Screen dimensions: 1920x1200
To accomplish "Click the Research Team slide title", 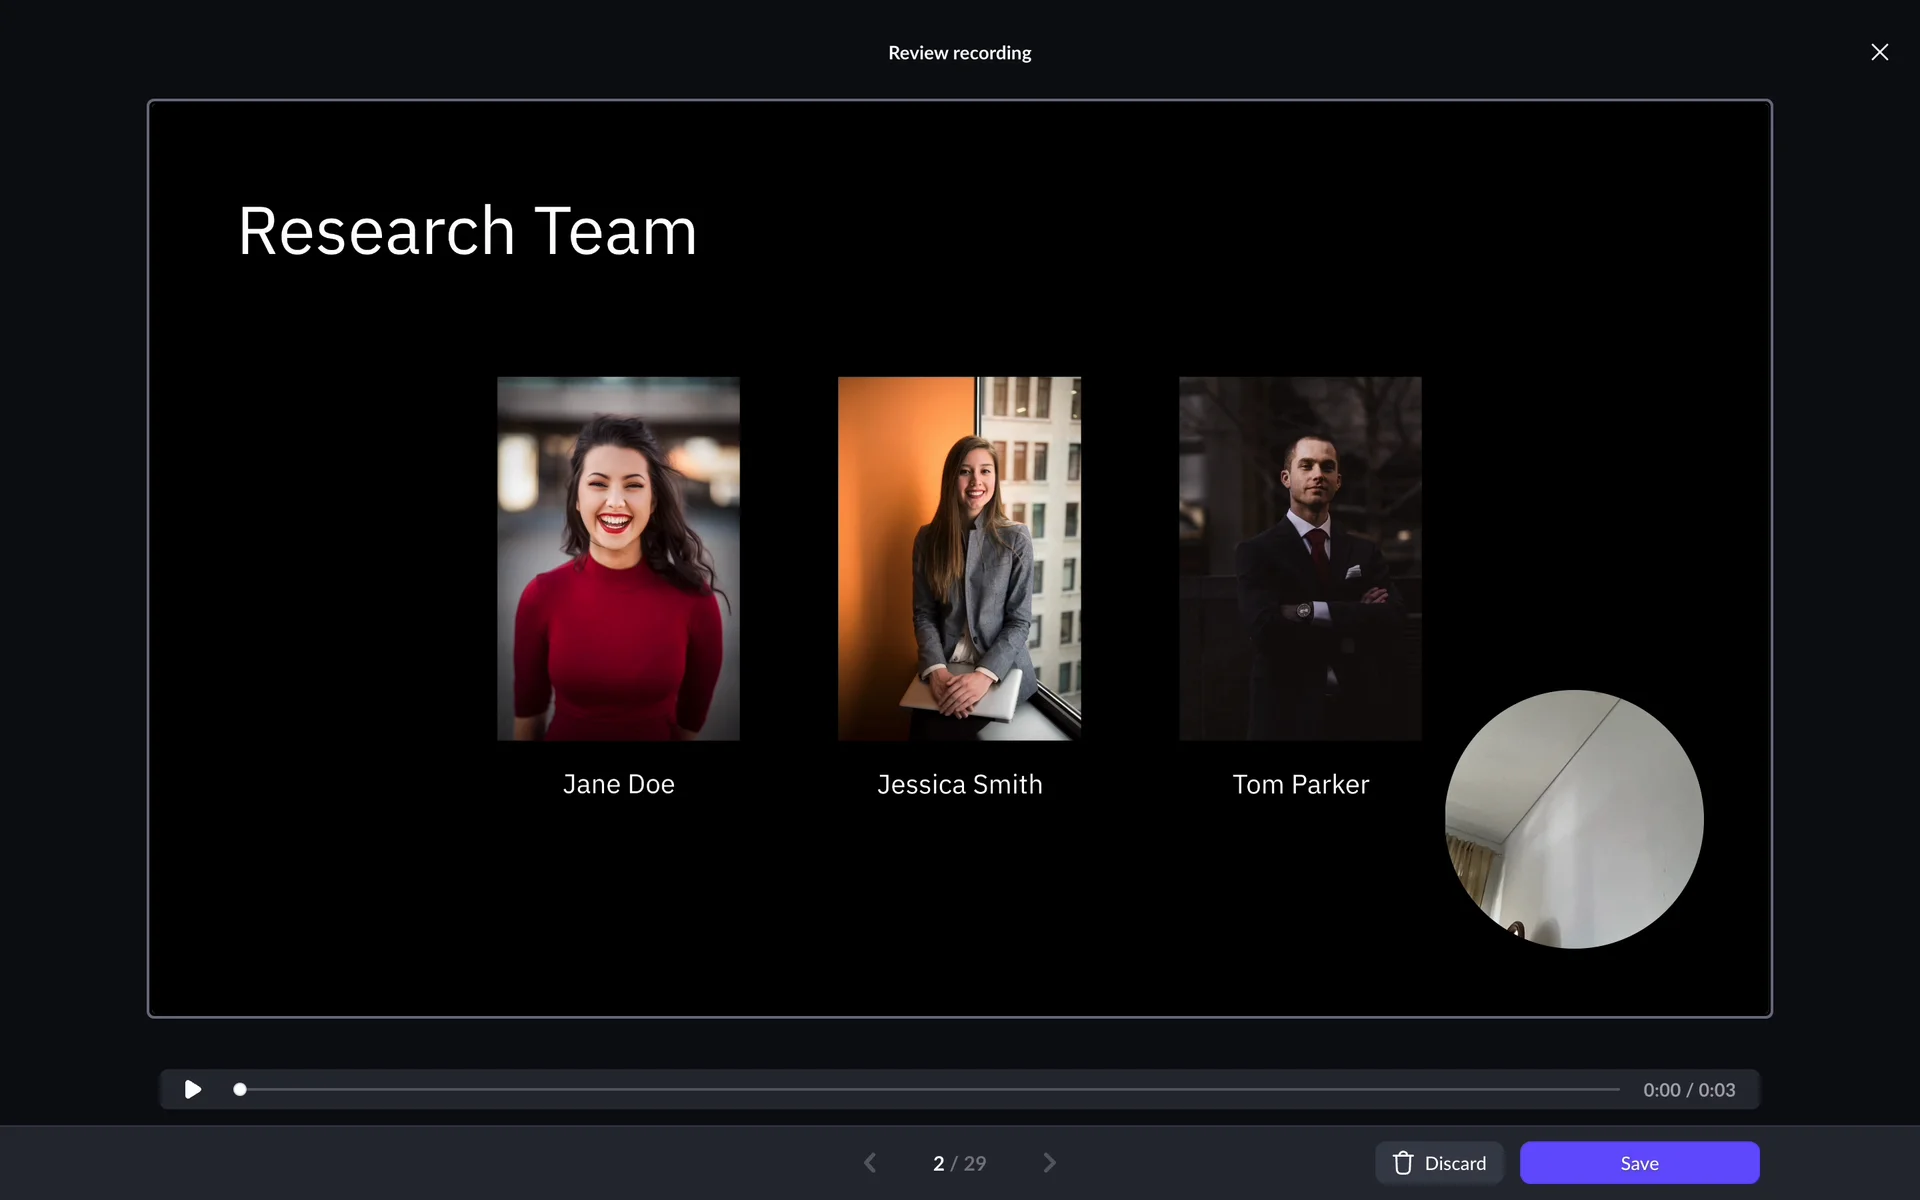I will 467,231.
